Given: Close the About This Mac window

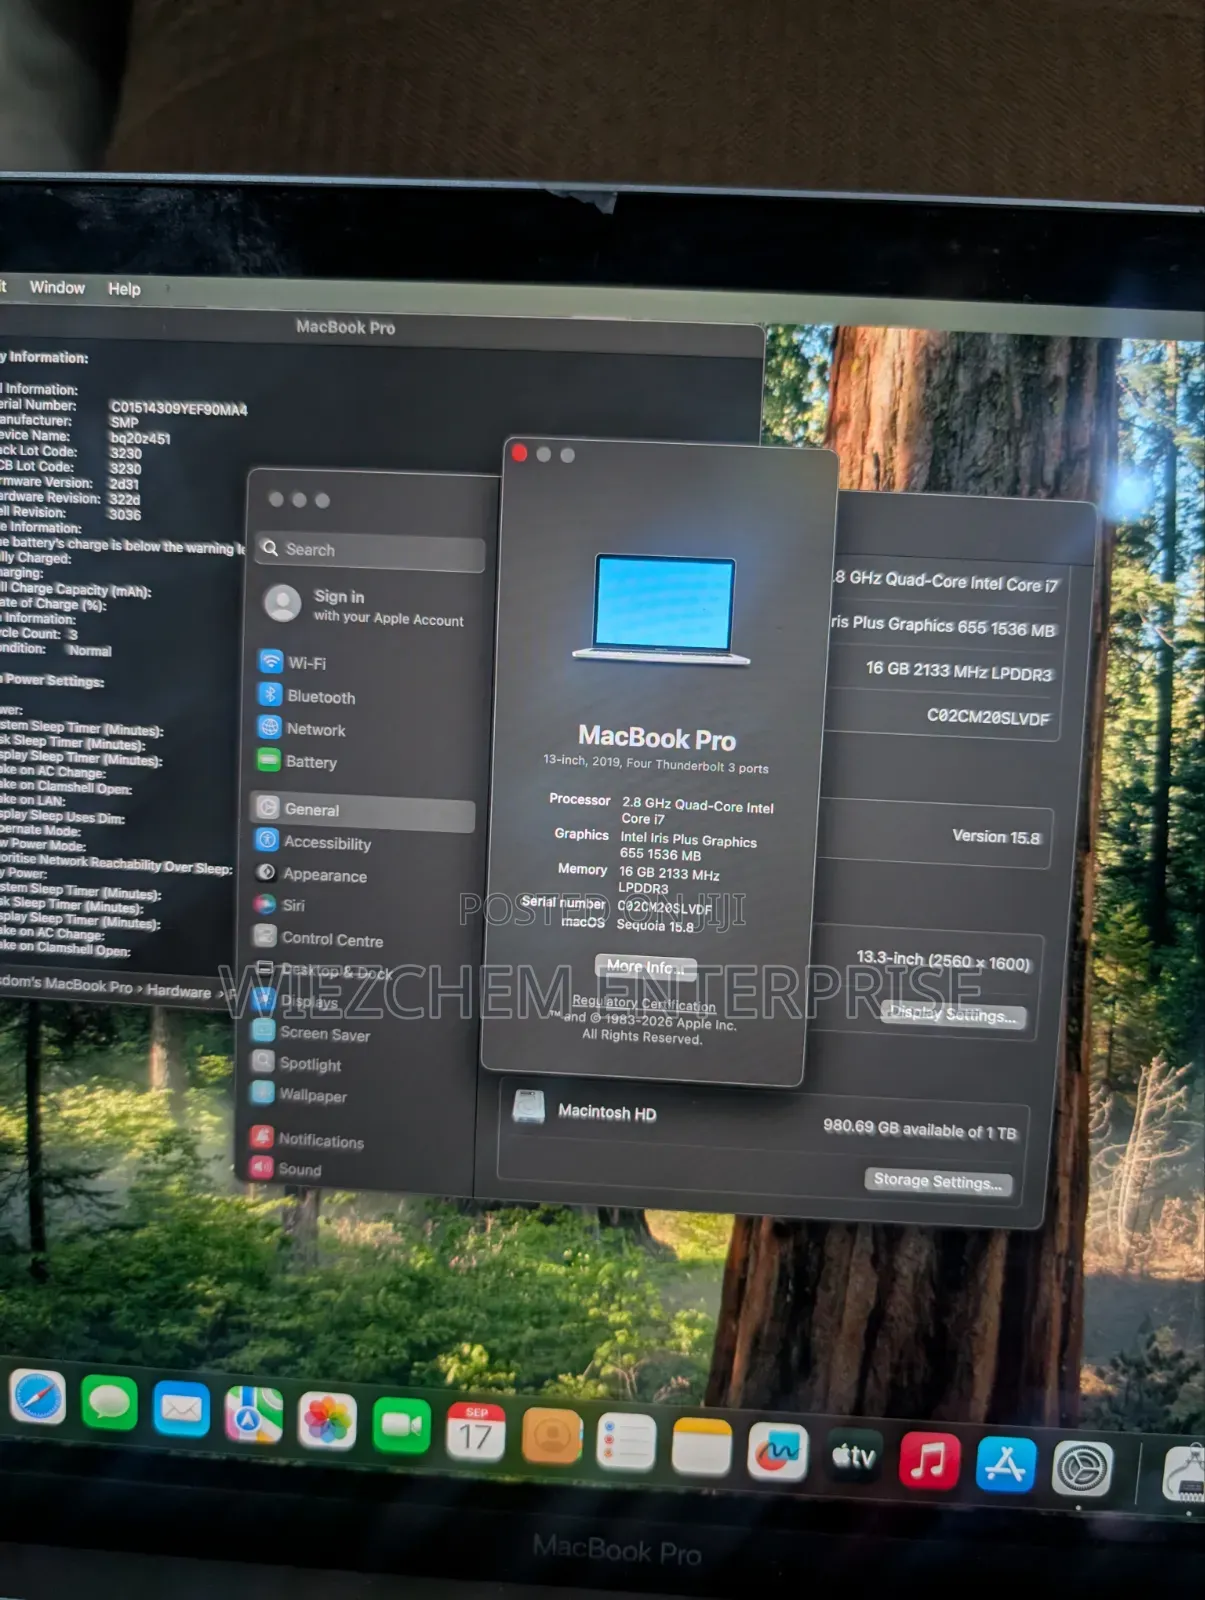Looking at the screenshot, I should (519, 453).
